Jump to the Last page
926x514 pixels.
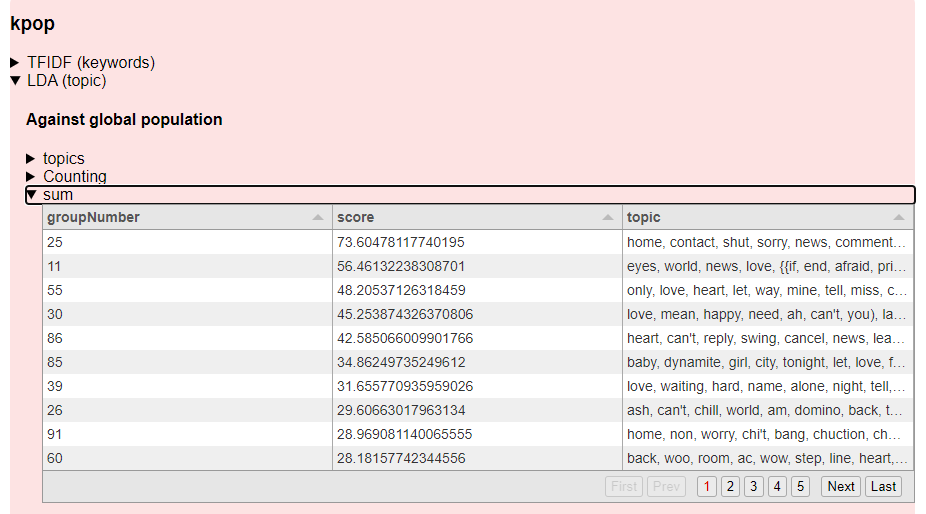click(883, 486)
